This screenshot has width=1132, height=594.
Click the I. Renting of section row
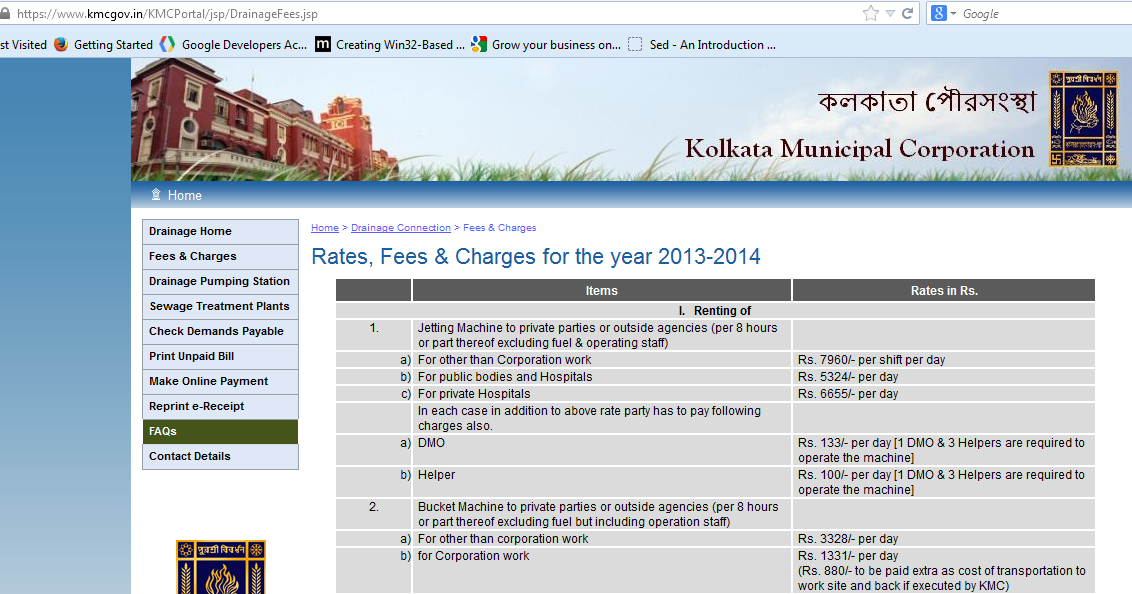click(x=715, y=310)
